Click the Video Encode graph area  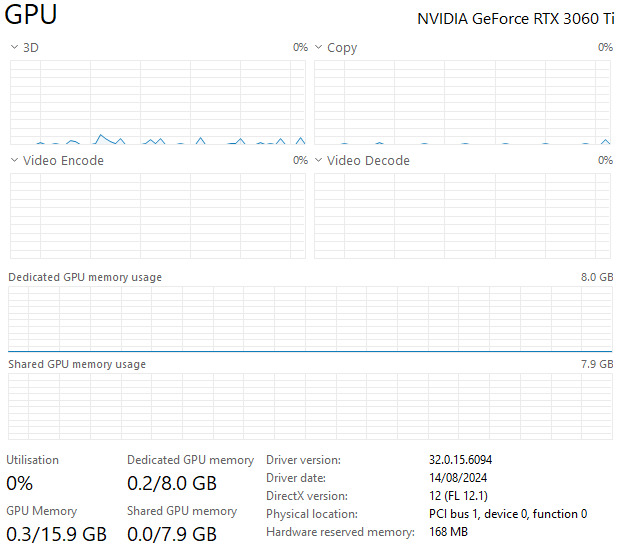click(158, 216)
